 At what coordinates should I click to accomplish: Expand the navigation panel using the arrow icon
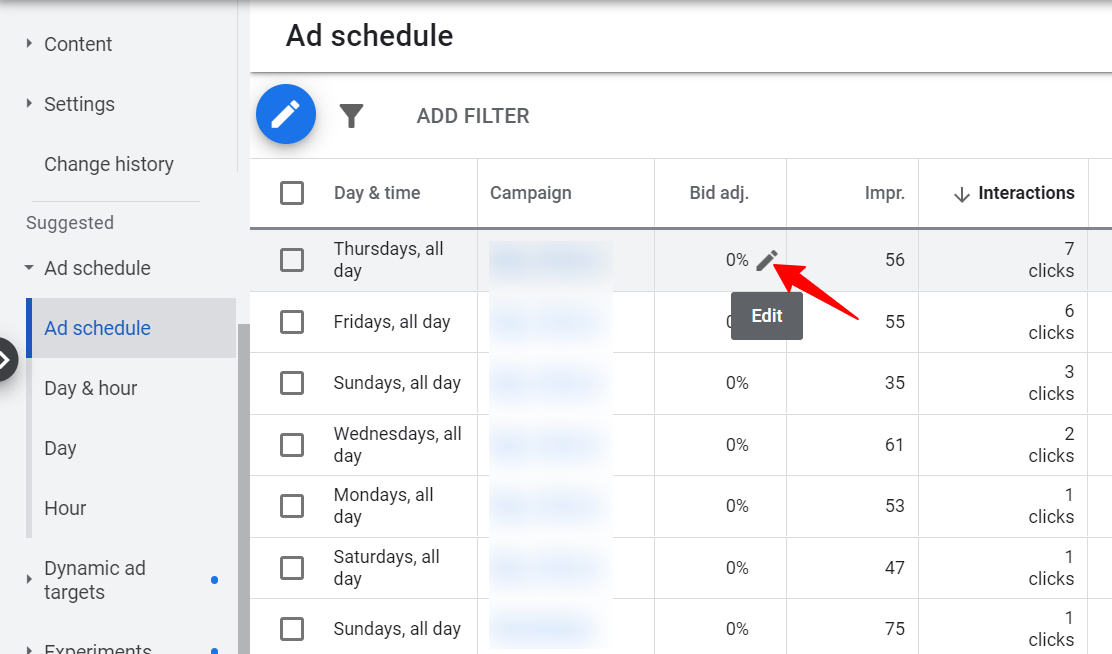[x=6, y=360]
